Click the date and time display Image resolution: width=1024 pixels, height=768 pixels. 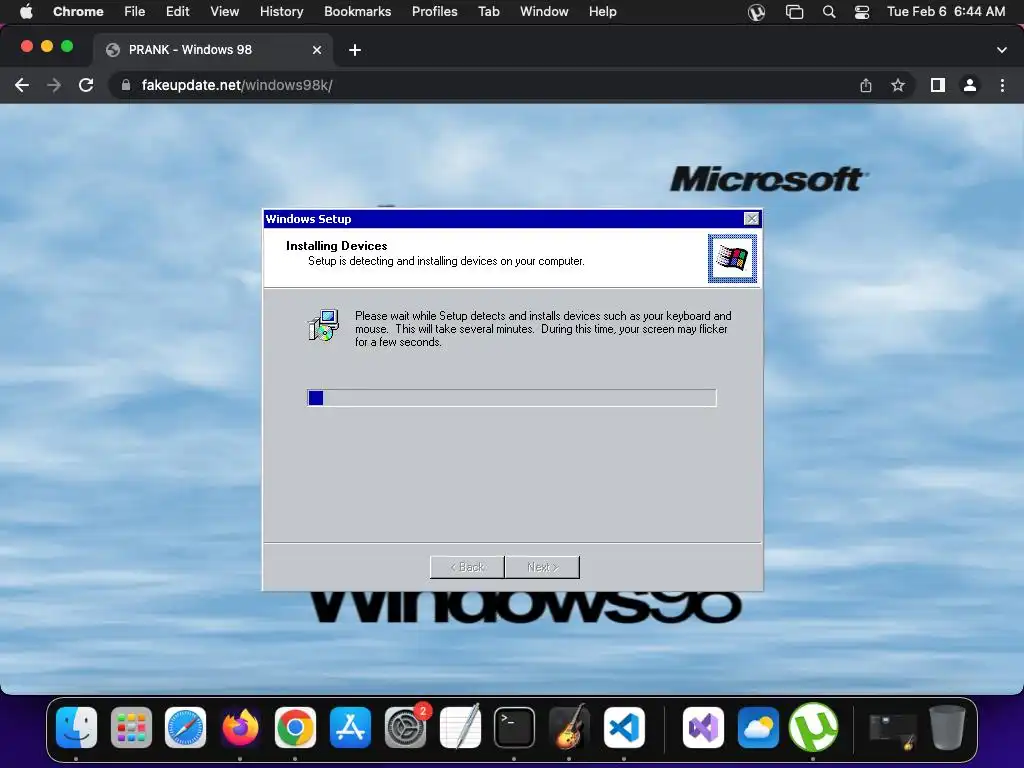[946, 12]
